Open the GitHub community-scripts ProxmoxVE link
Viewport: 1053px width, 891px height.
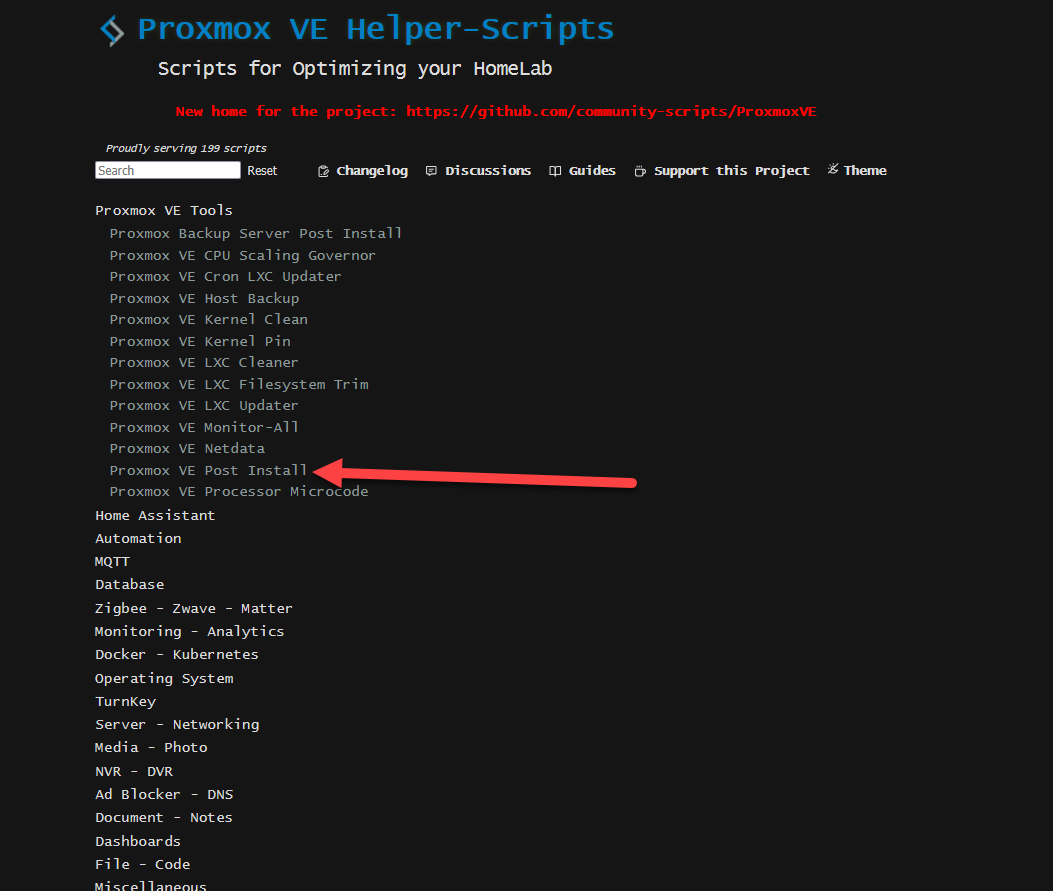(x=611, y=111)
